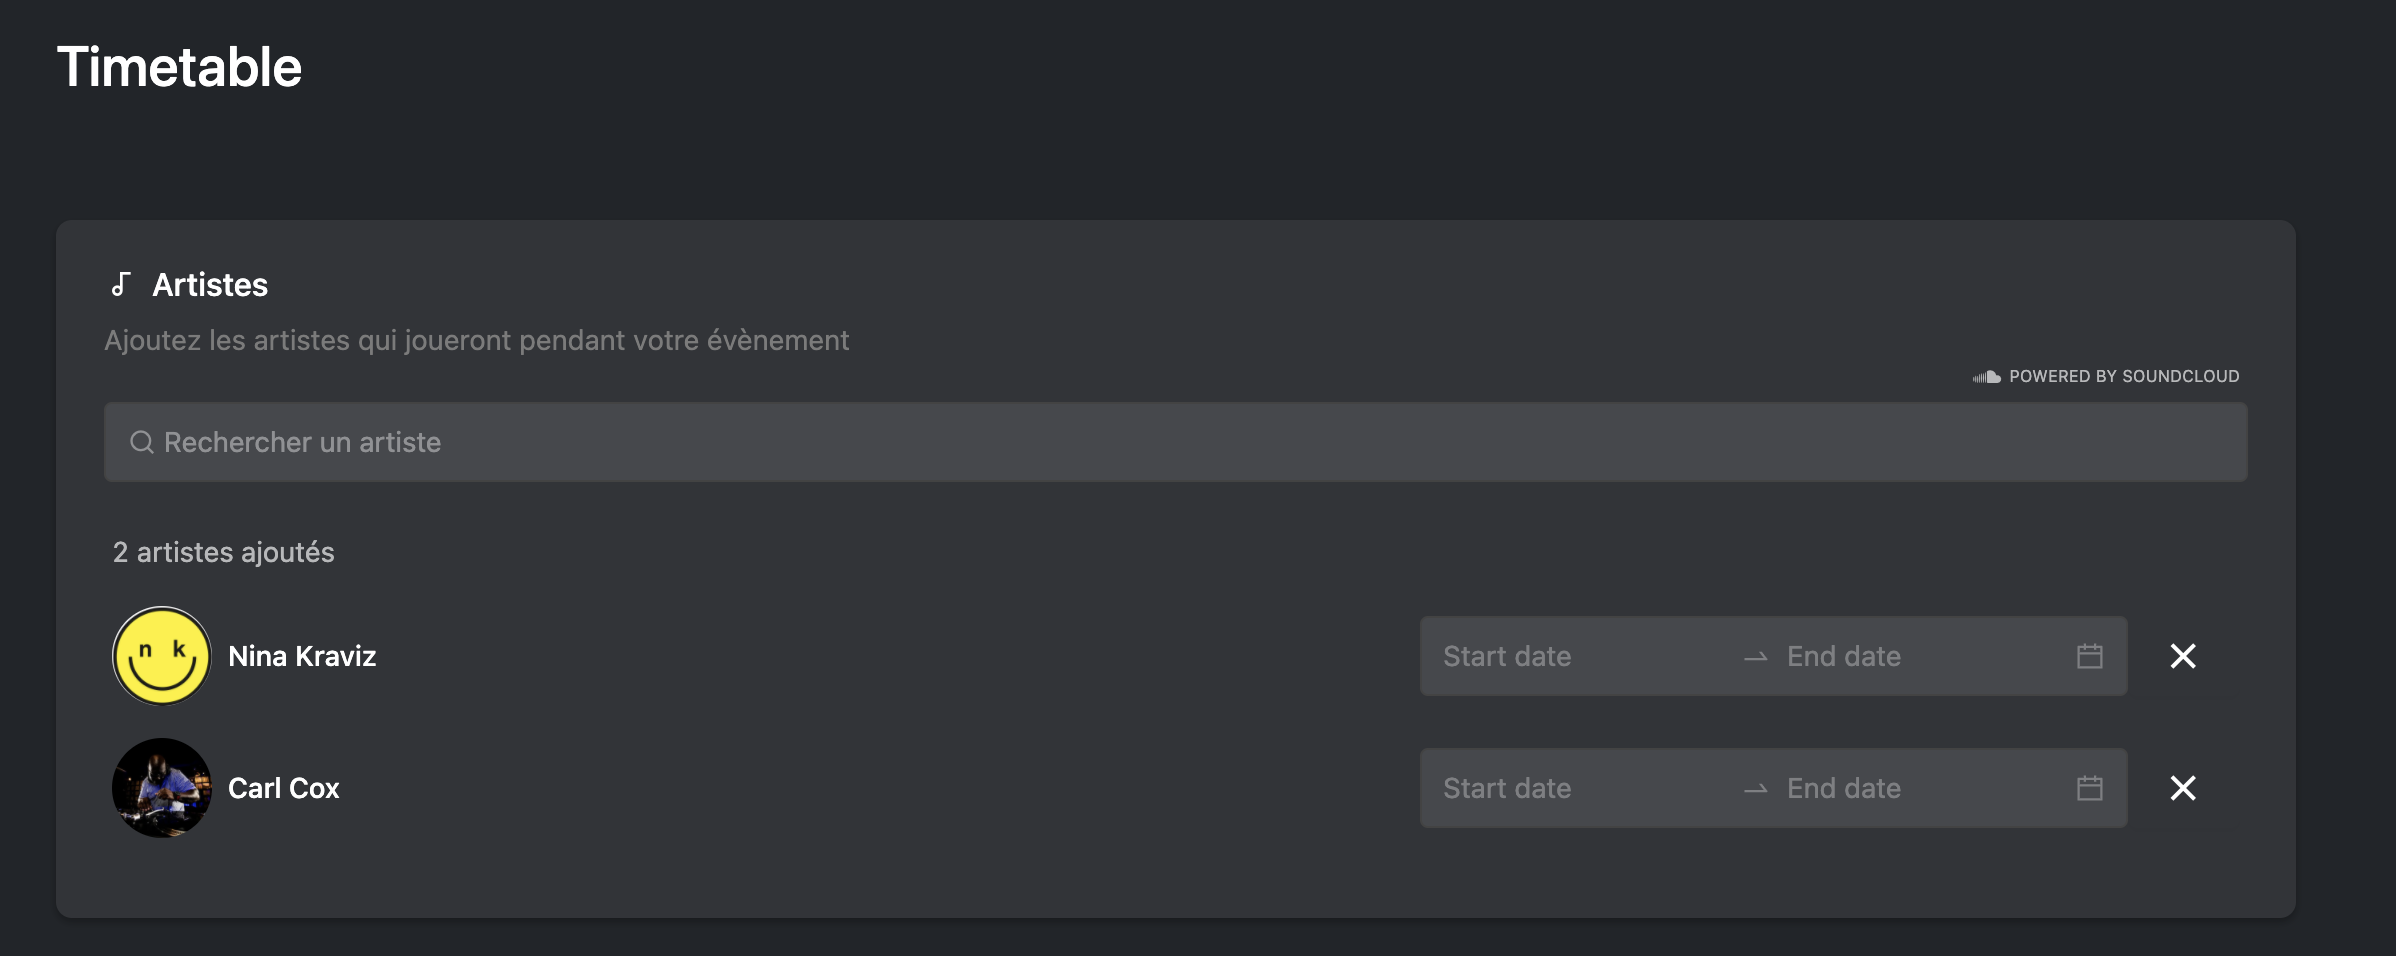Screen dimensions: 2396x956
Task: Open calendar icon in Carl Cox's date range
Action: [x=2090, y=788]
